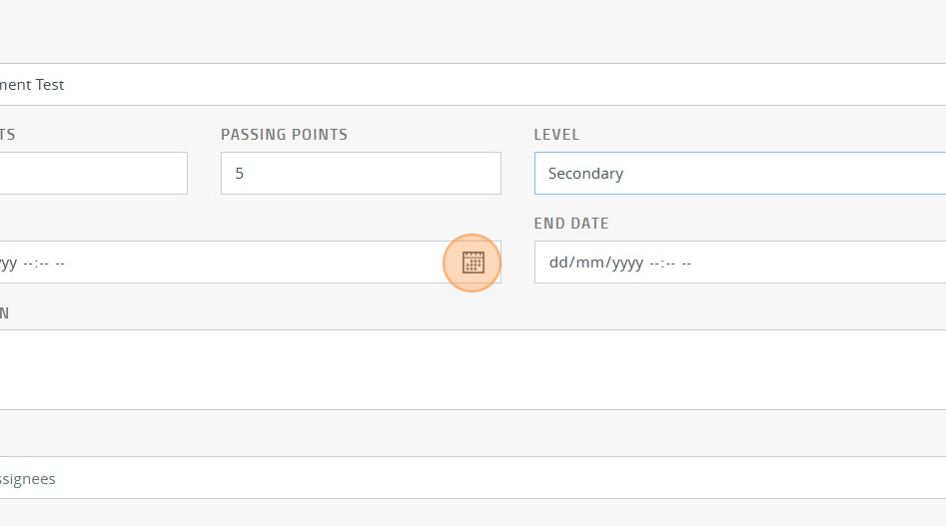Click the END DATE label
This screenshot has width=946, height=526.
571,223
